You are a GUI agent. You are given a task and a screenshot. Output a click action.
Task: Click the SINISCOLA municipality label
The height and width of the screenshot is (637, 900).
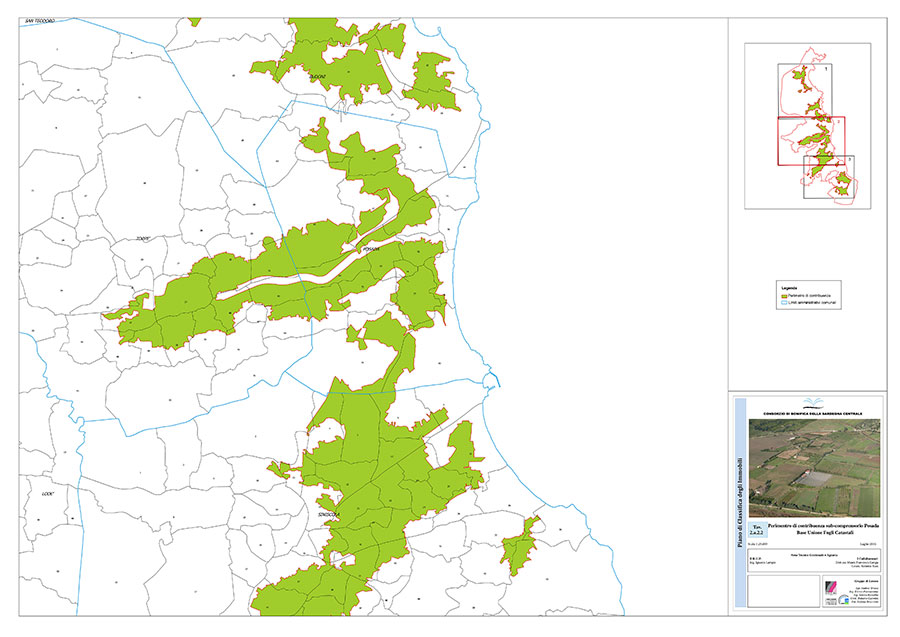tap(329, 515)
